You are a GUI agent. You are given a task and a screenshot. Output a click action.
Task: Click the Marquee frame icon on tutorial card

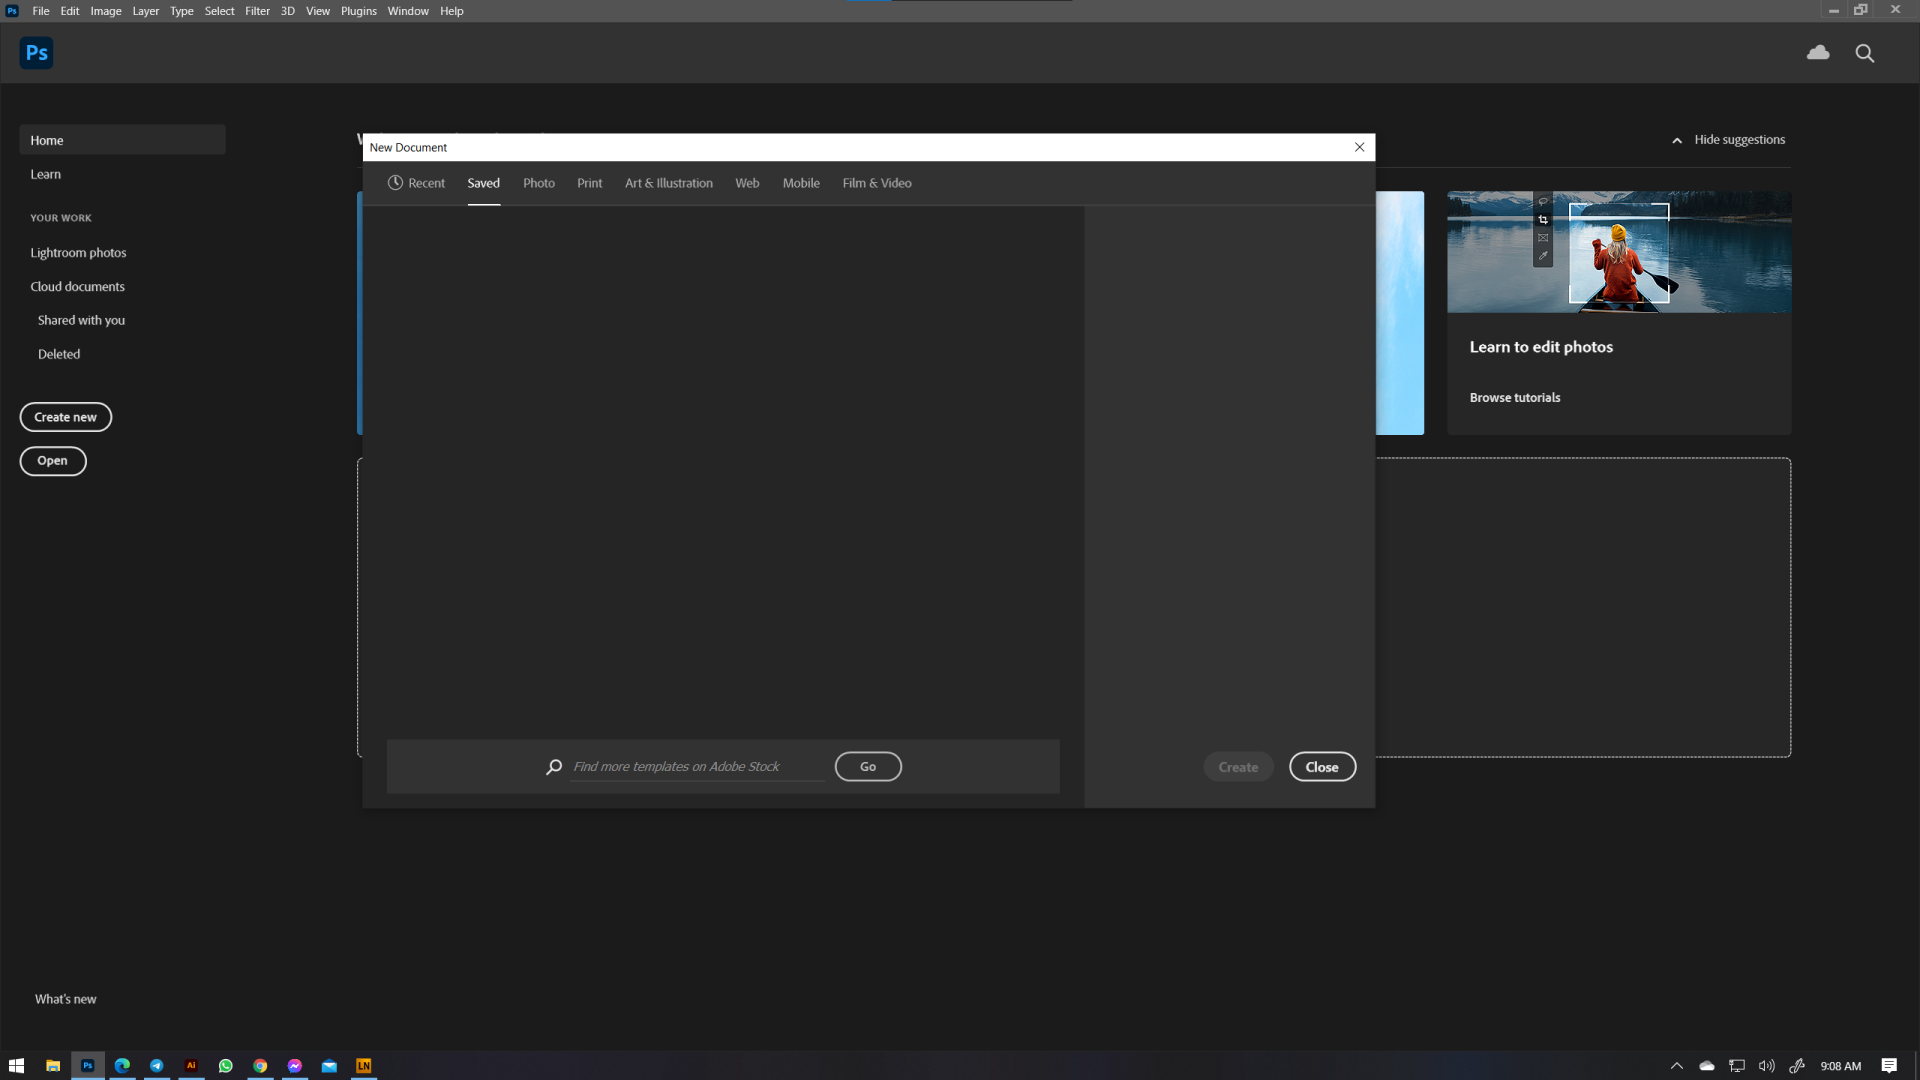coord(1543,237)
